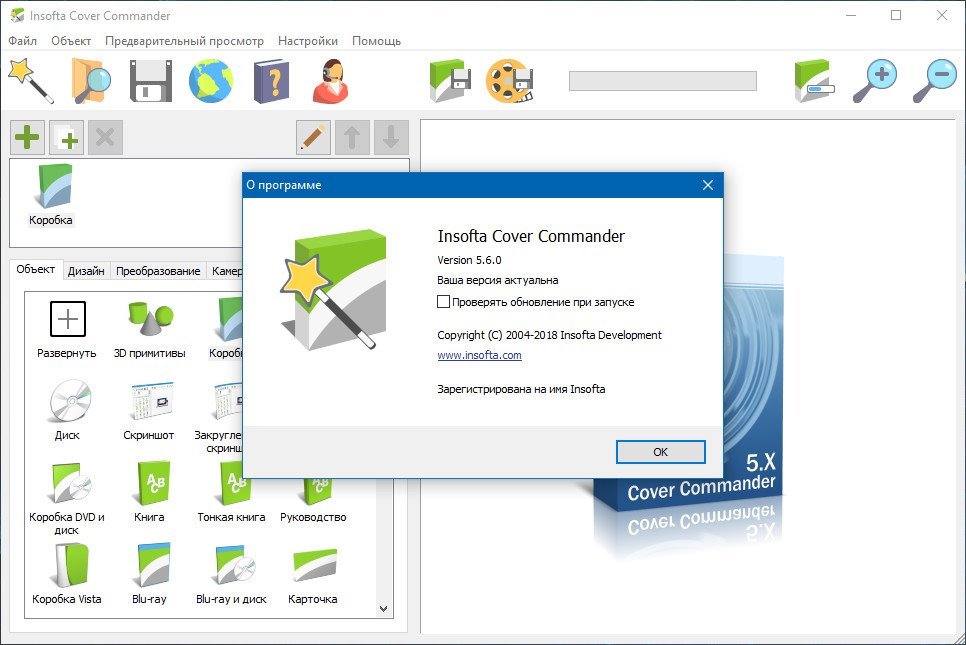Open the Объект menu
The width and height of the screenshot is (966, 645).
[x=71, y=41]
